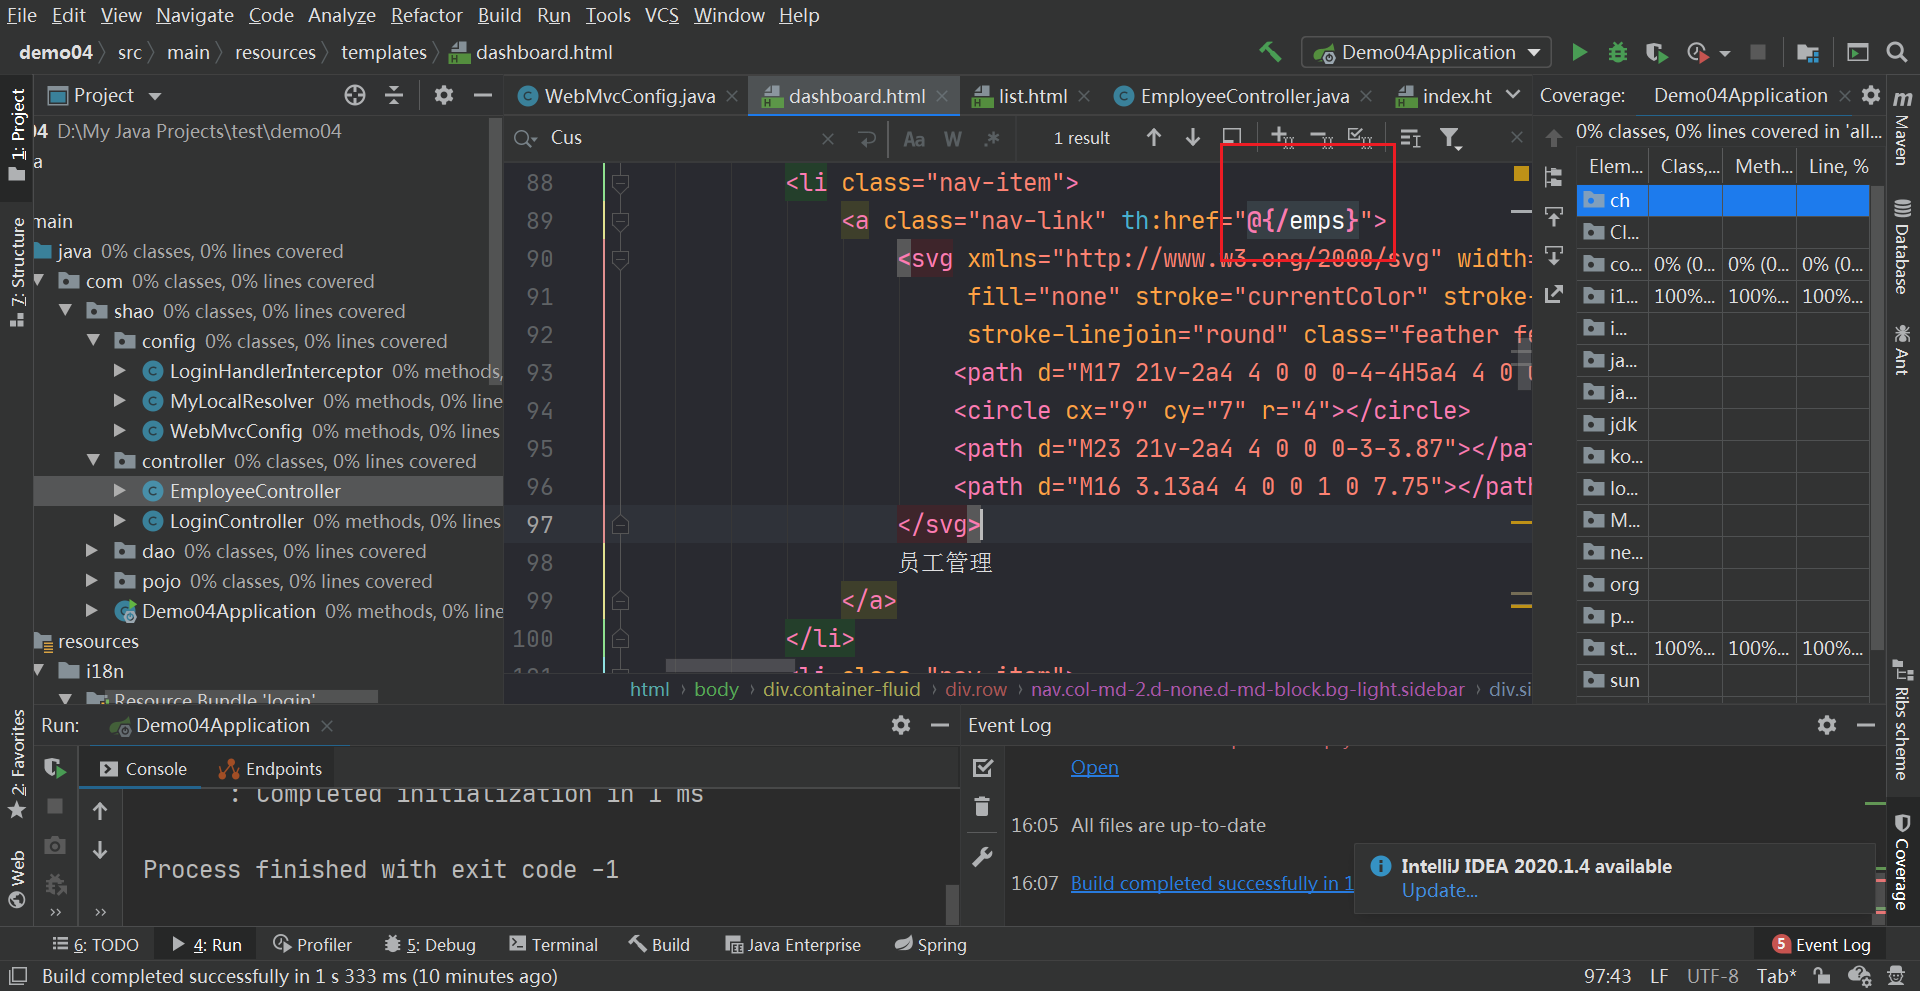Expand the dao package node
Screen dimensions: 1920x991
coord(92,551)
